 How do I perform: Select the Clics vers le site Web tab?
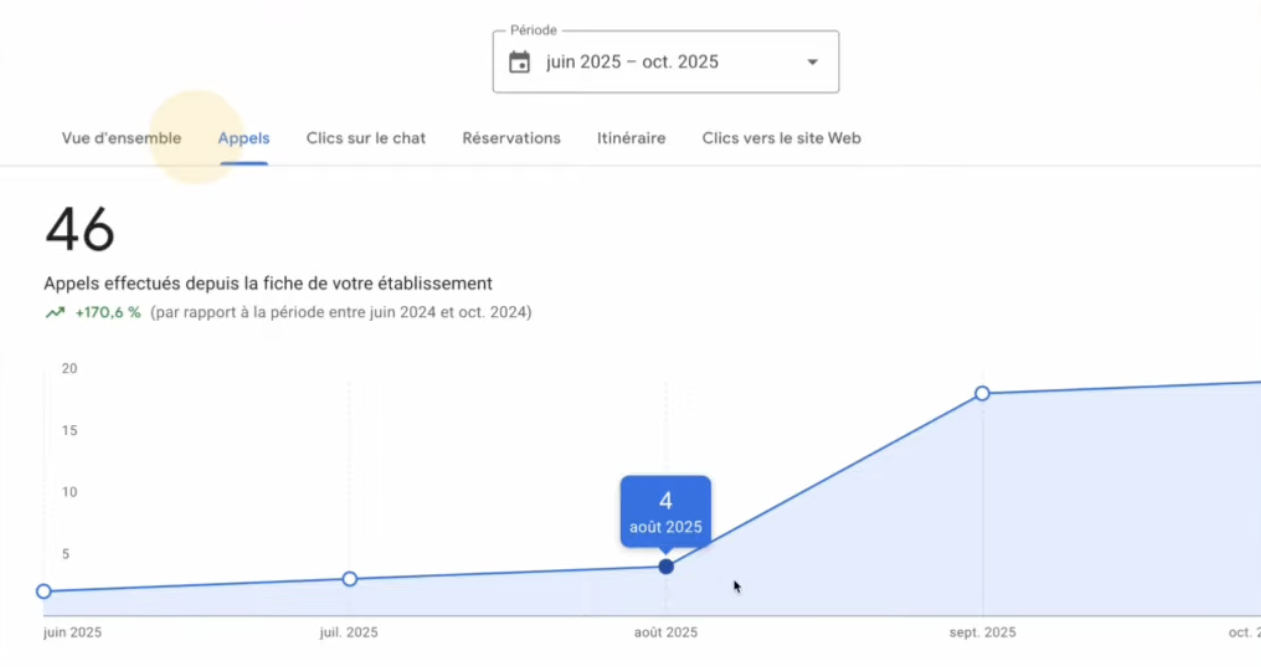click(x=781, y=138)
